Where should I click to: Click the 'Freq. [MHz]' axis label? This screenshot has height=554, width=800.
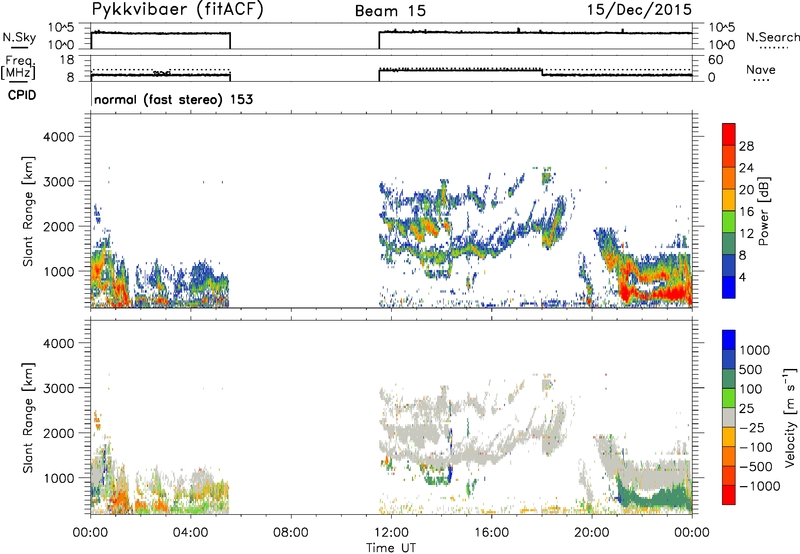[x=19, y=67]
